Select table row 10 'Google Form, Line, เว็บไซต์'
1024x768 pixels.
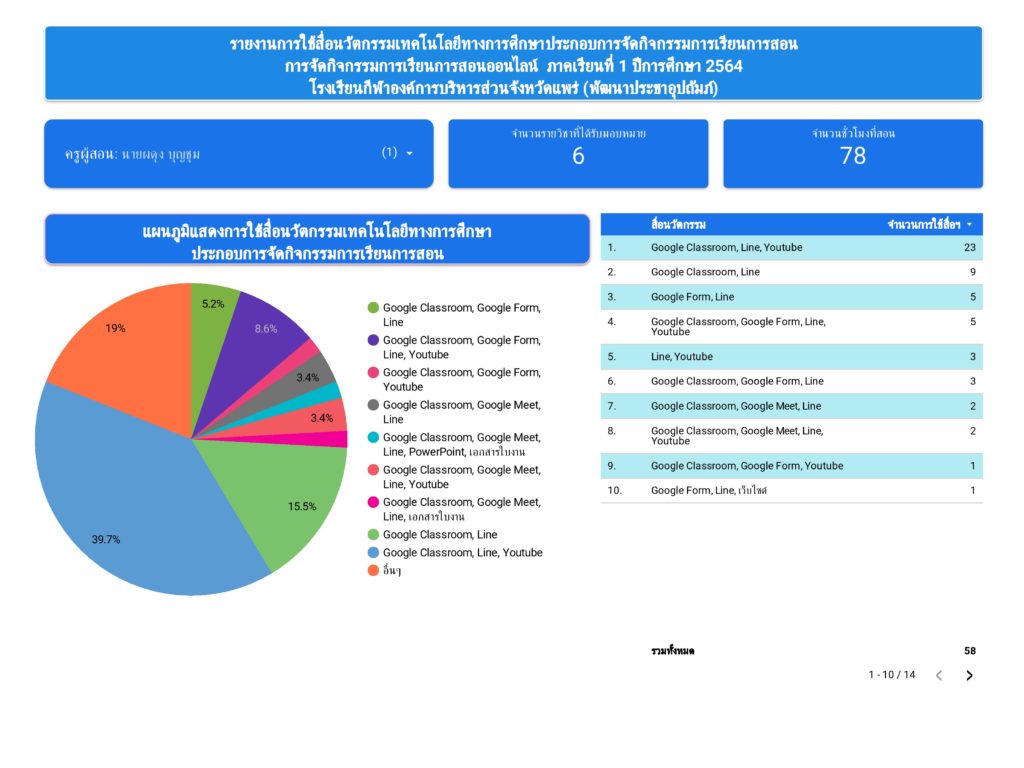(x=792, y=490)
